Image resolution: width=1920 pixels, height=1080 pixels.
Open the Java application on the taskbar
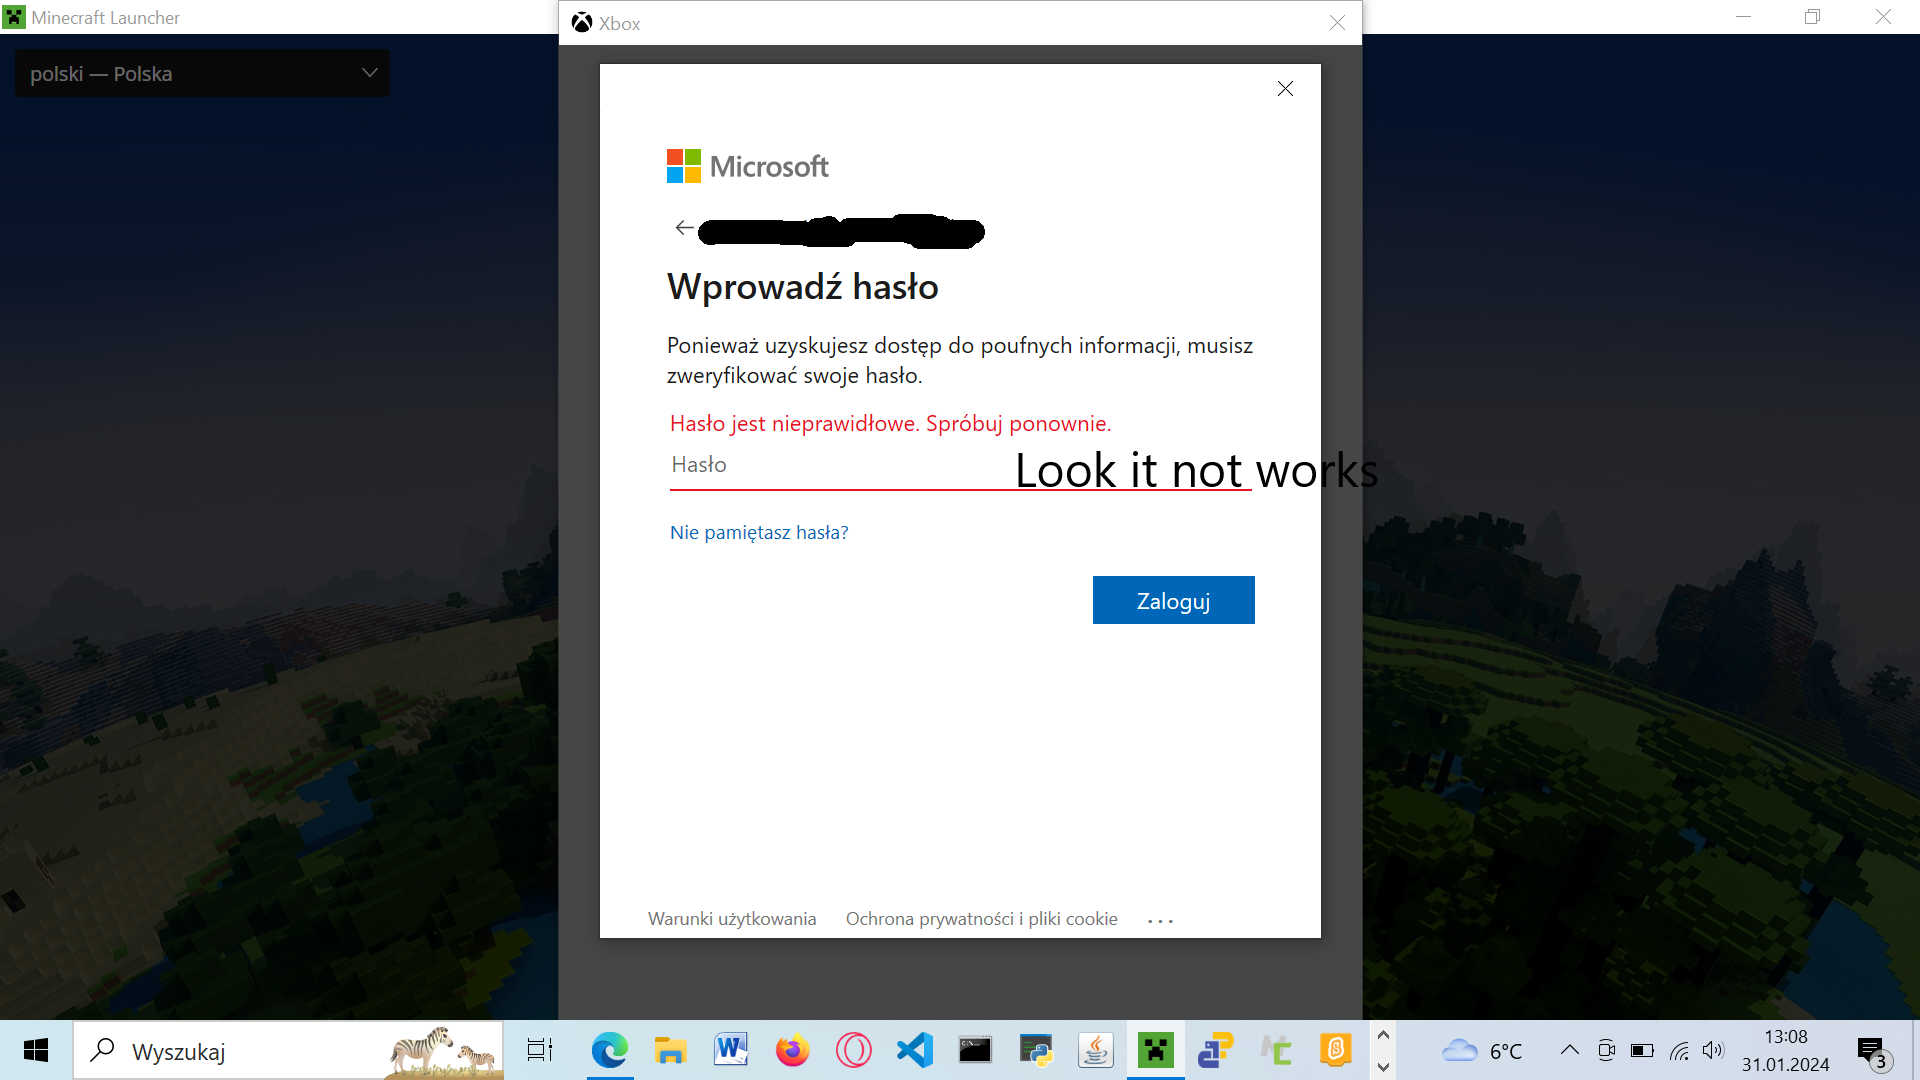1095,1050
